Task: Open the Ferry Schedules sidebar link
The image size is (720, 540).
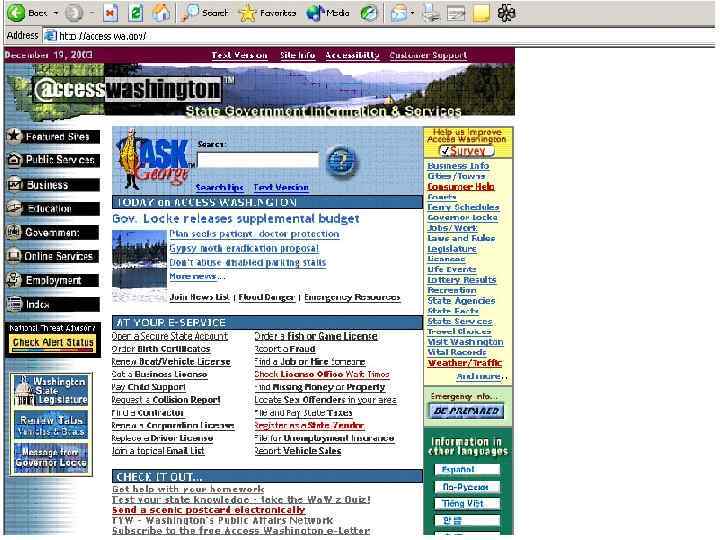Action: coord(463,207)
